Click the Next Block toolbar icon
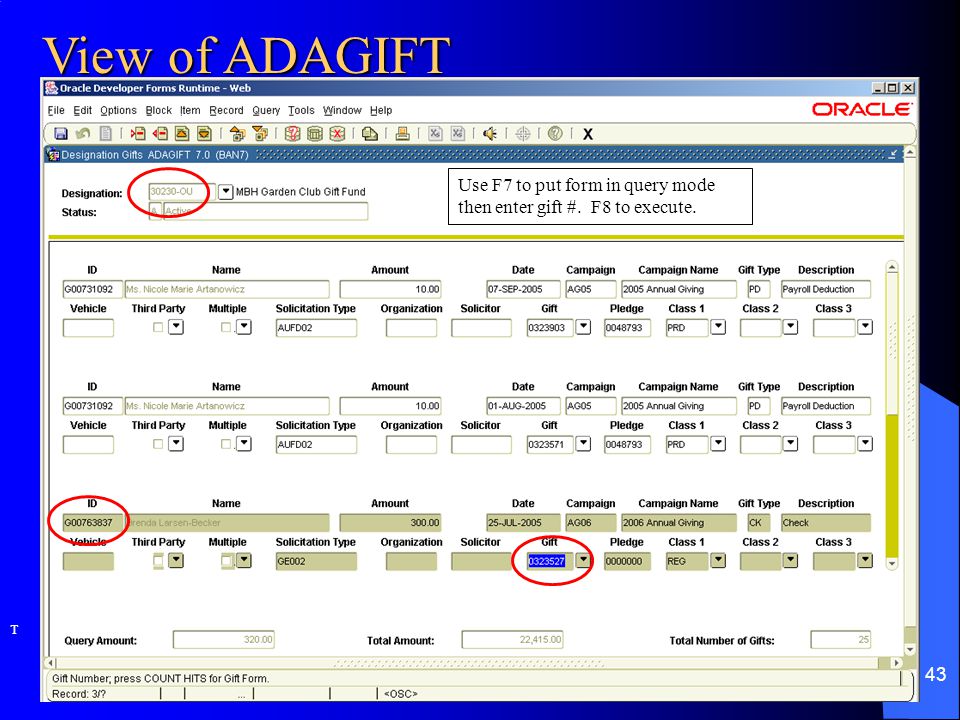960x720 pixels. click(x=260, y=133)
